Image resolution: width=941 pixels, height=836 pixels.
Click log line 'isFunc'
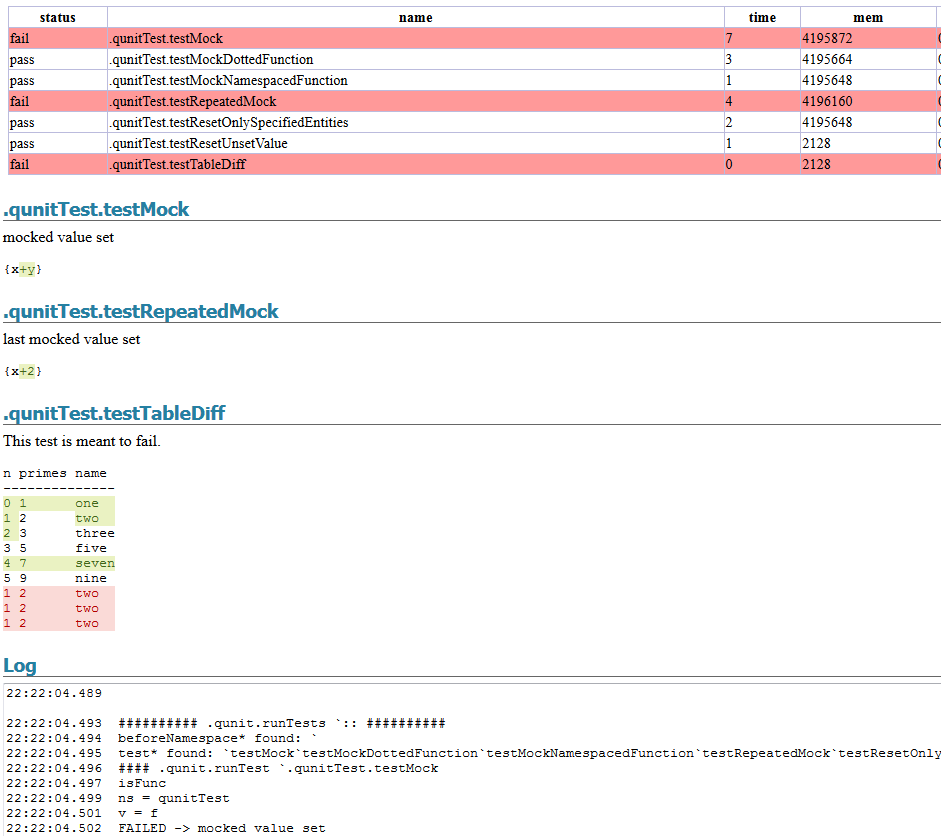(x=142, y=784)
